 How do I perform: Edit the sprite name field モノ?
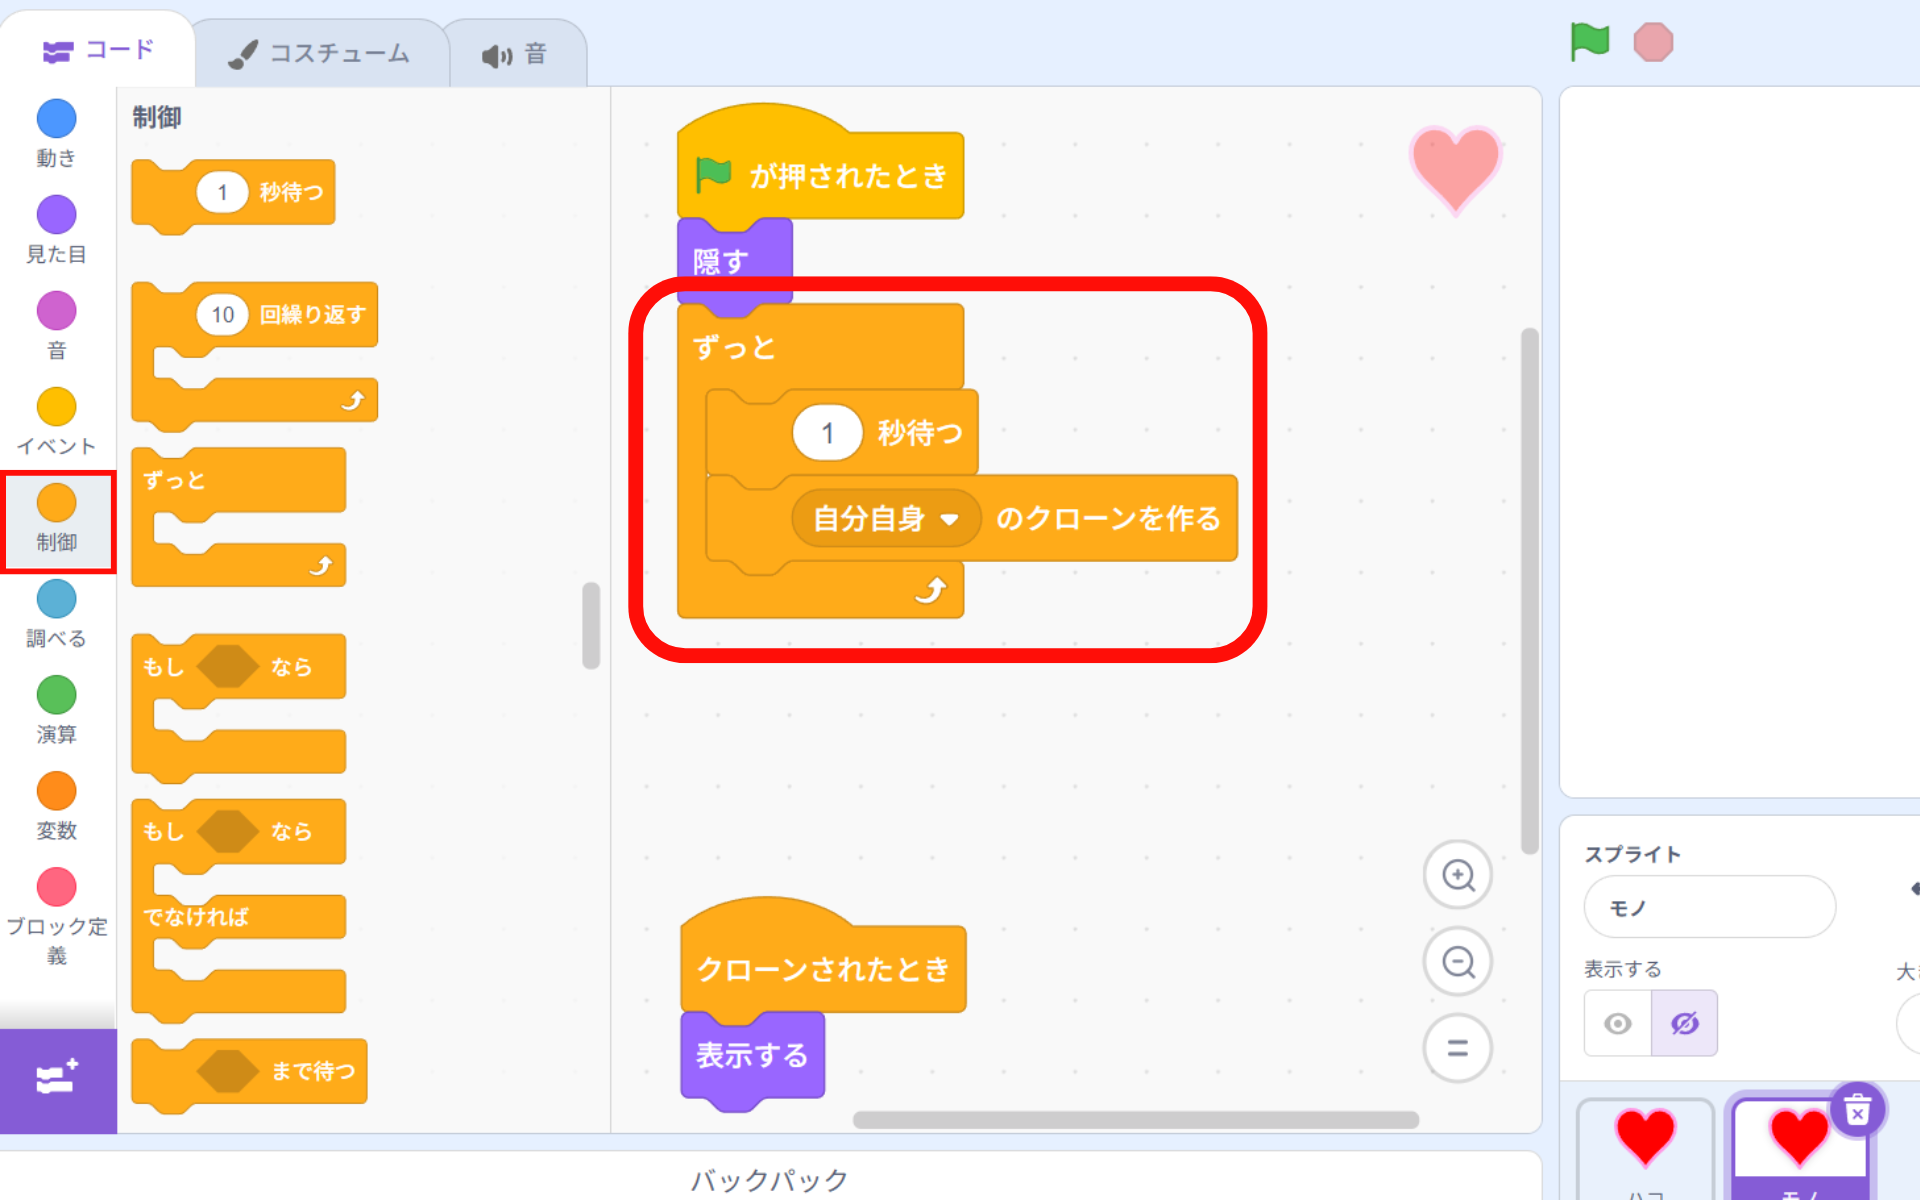point(1708,907)
